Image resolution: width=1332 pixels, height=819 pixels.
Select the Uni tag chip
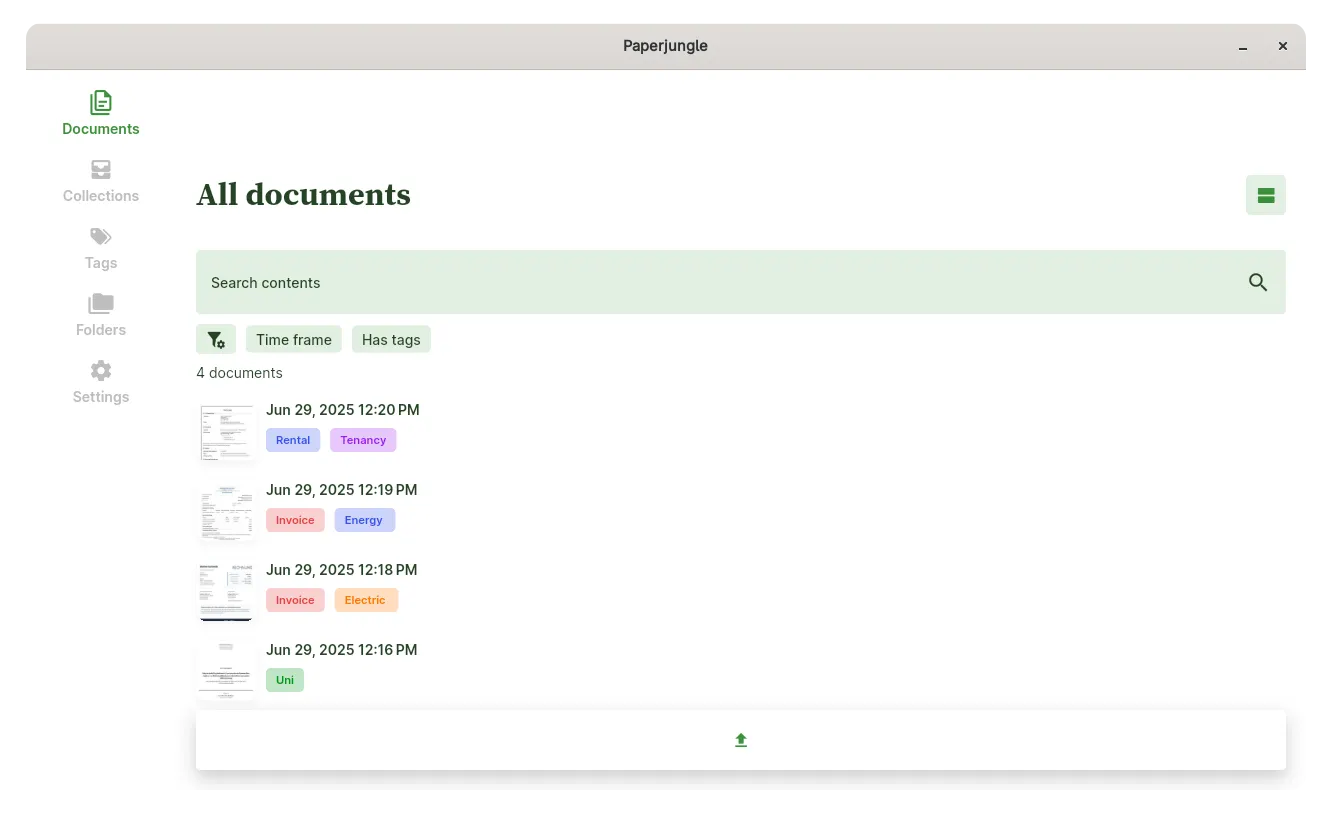pyautogui.click(x=285, y=680)
